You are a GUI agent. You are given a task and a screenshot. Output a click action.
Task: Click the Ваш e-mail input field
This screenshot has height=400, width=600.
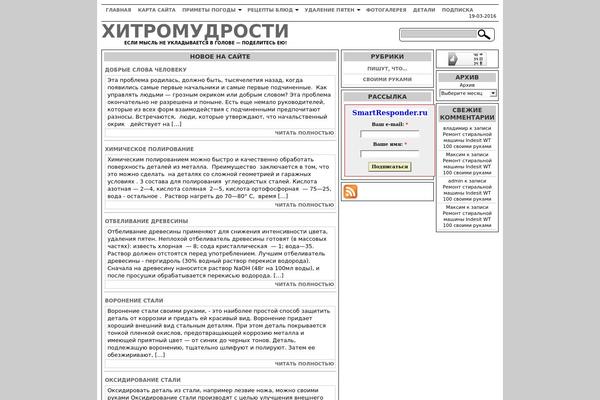(390, 134)
